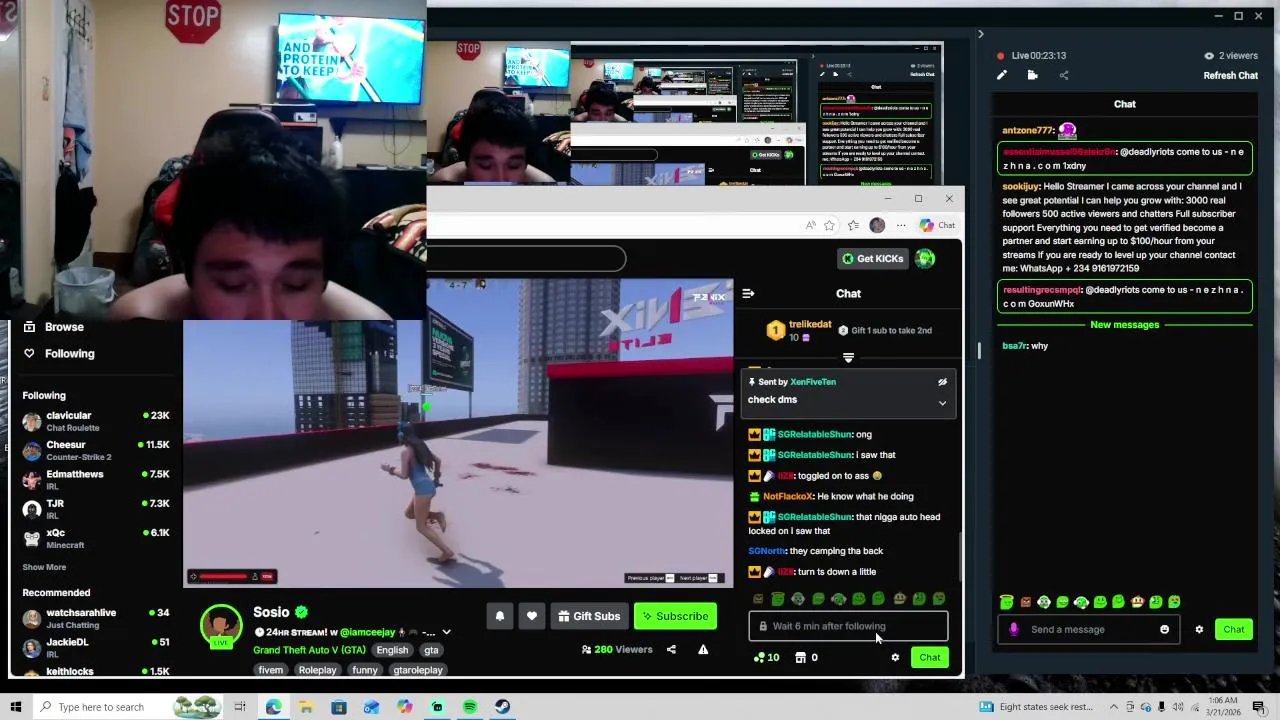Expand the streaming app side panel arrow
The width and height of the screenshot is (1280, 720).
click(980, 35)
